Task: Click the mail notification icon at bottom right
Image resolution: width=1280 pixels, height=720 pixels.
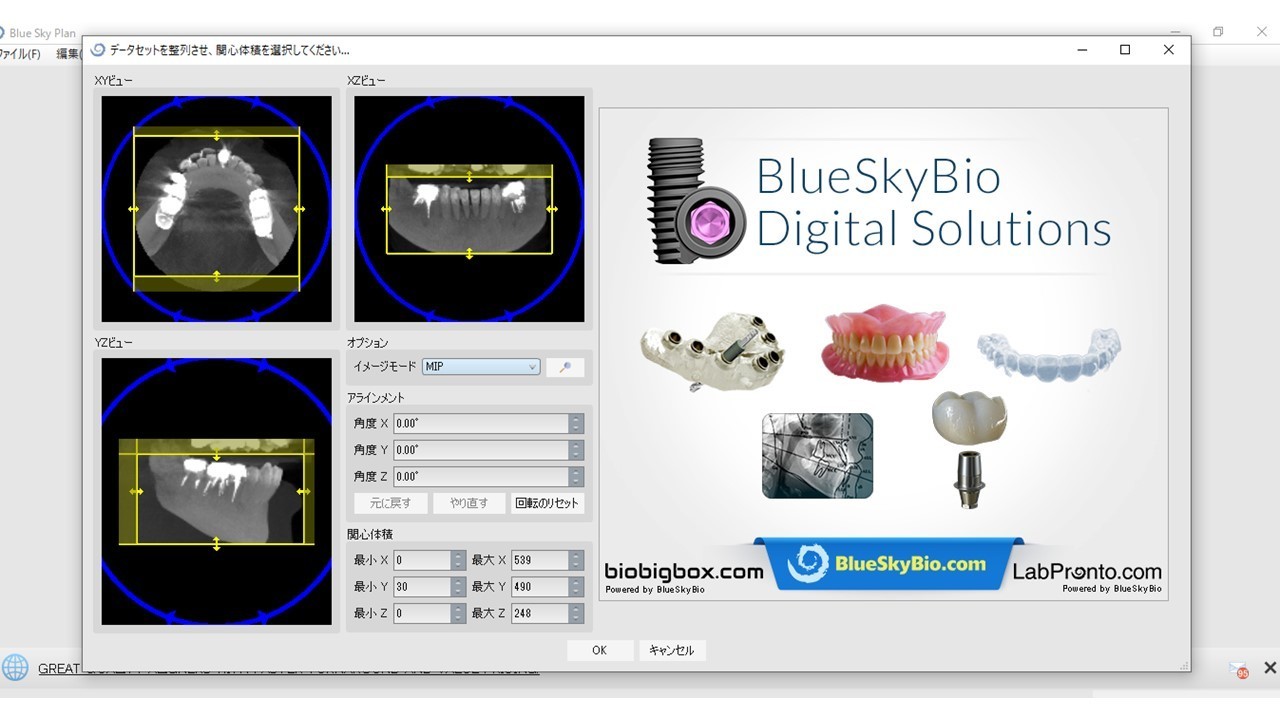Action: pyautogui.click(x=1239, y=669)
